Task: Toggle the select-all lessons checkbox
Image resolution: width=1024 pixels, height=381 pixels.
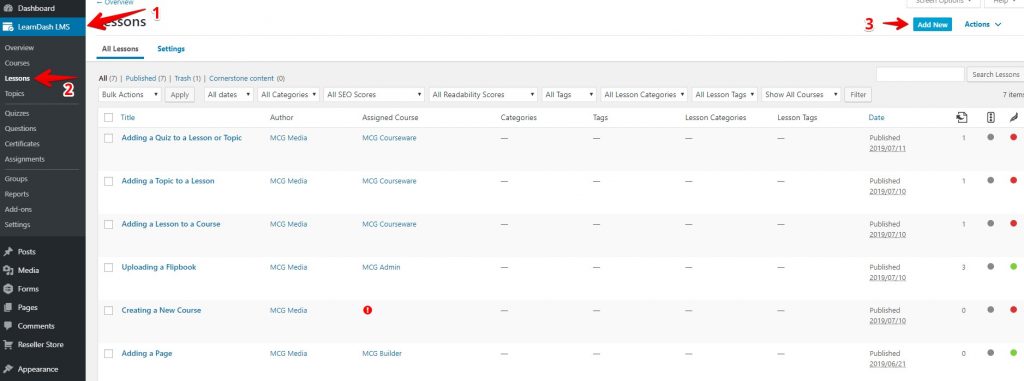Action: pos(108,118)
